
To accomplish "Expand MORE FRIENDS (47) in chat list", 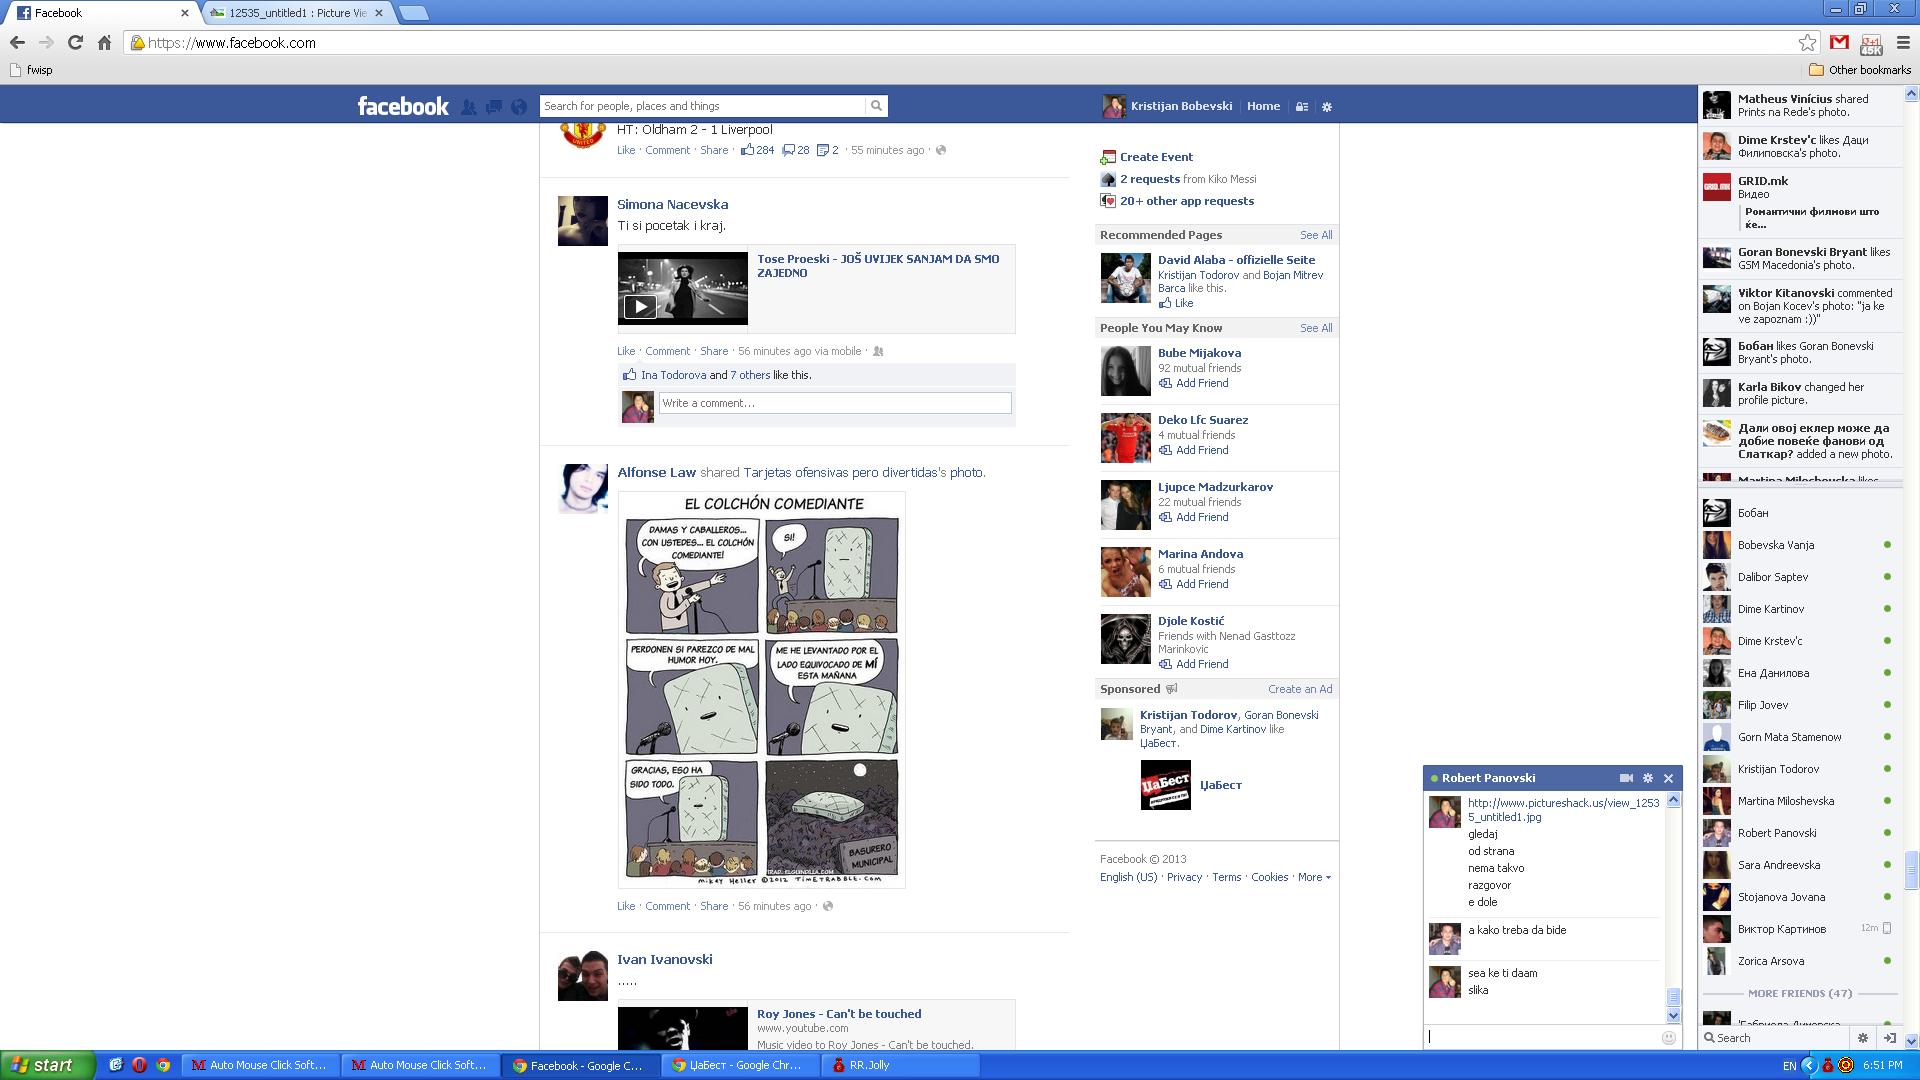I will [1800, 993].
